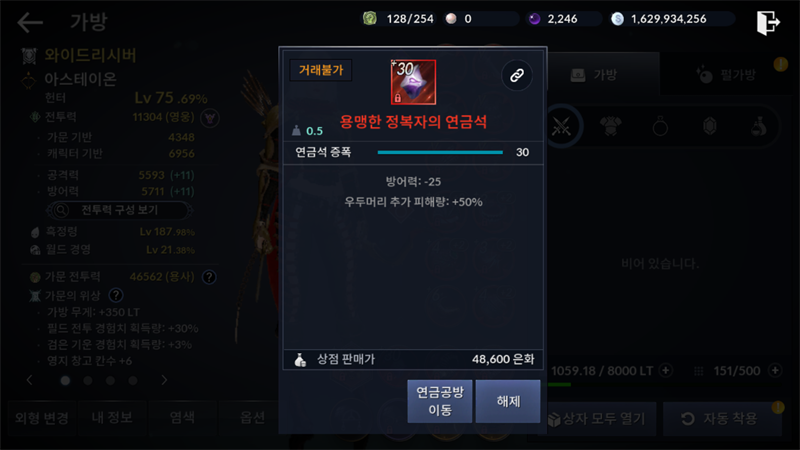Select the ring accessory filter icon
Image resolution: width=800 pixels, height=450 pixels.
click(x=660, y=126)
